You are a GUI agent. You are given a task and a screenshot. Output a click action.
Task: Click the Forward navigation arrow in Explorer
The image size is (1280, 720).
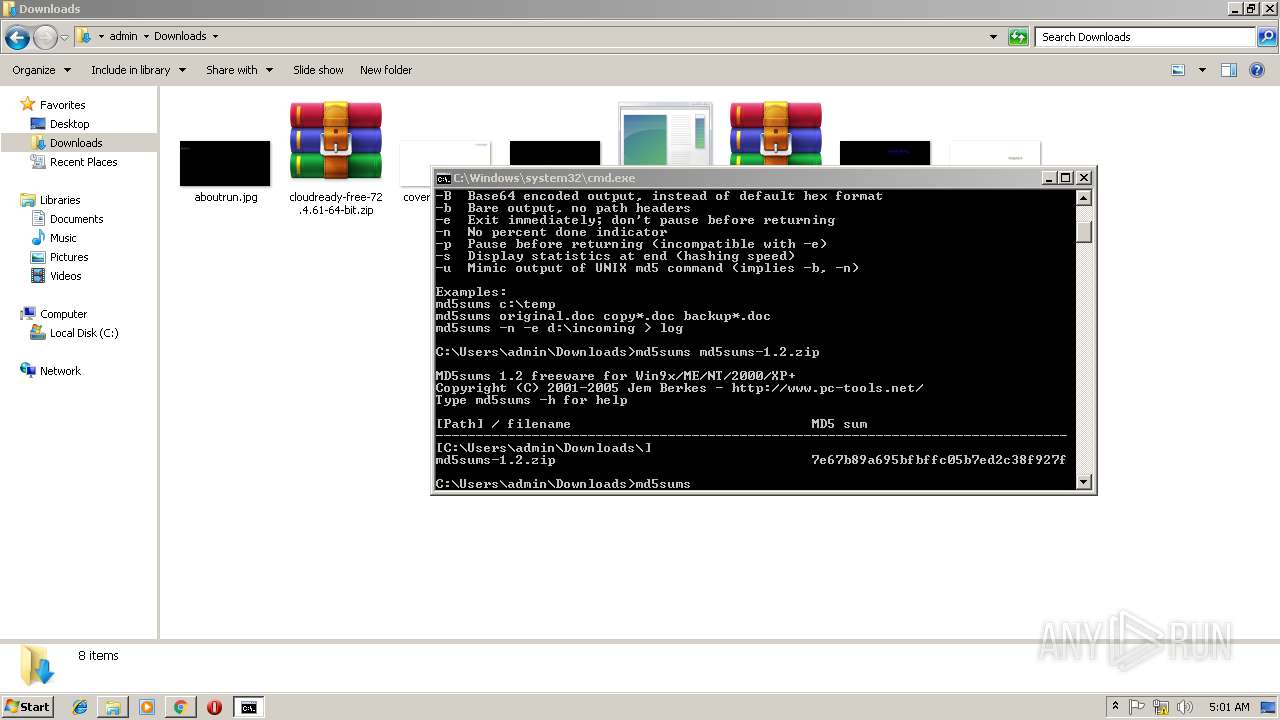45,38
